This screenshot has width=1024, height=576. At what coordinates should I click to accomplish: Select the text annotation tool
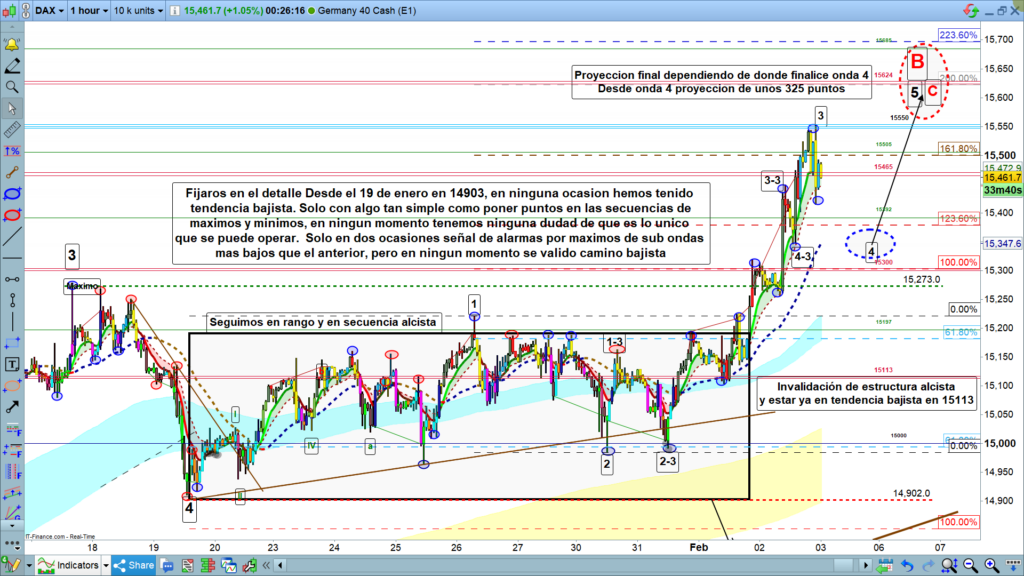[x=12, y=363]
